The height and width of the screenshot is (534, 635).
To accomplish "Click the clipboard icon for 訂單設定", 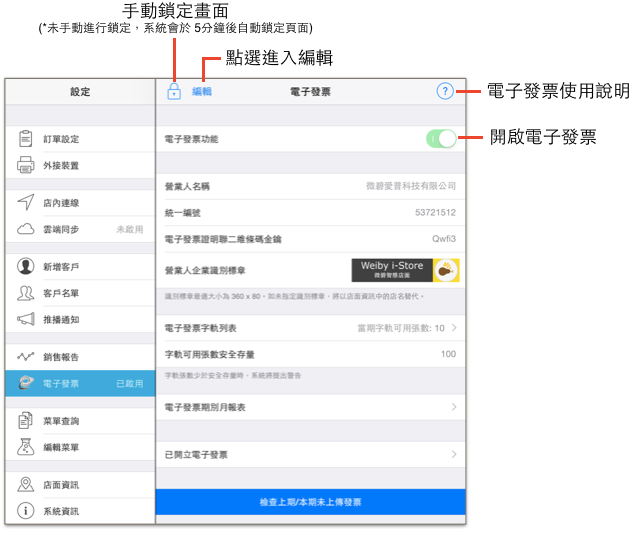I will 26,138.
